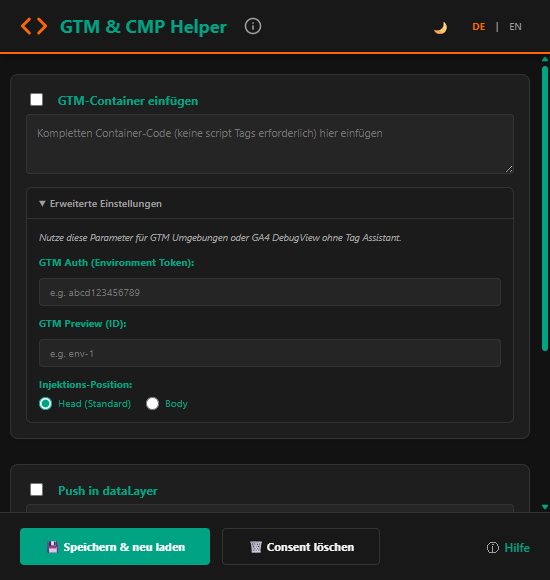Click the Speichern & neu laden button
The height and width of the screenshot is (580, 550).
(115, 547)
